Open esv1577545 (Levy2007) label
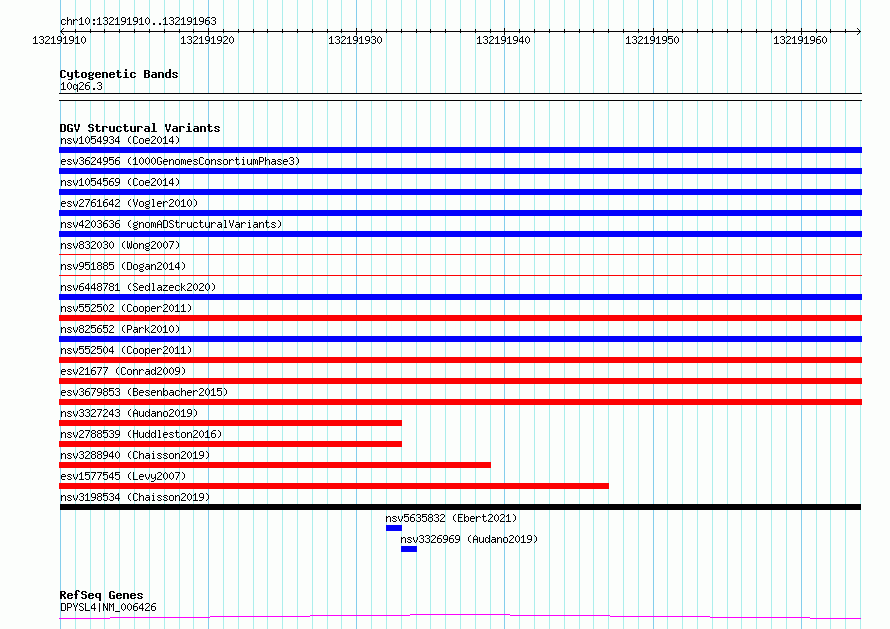890x629 pixels. tap(123, 476)
